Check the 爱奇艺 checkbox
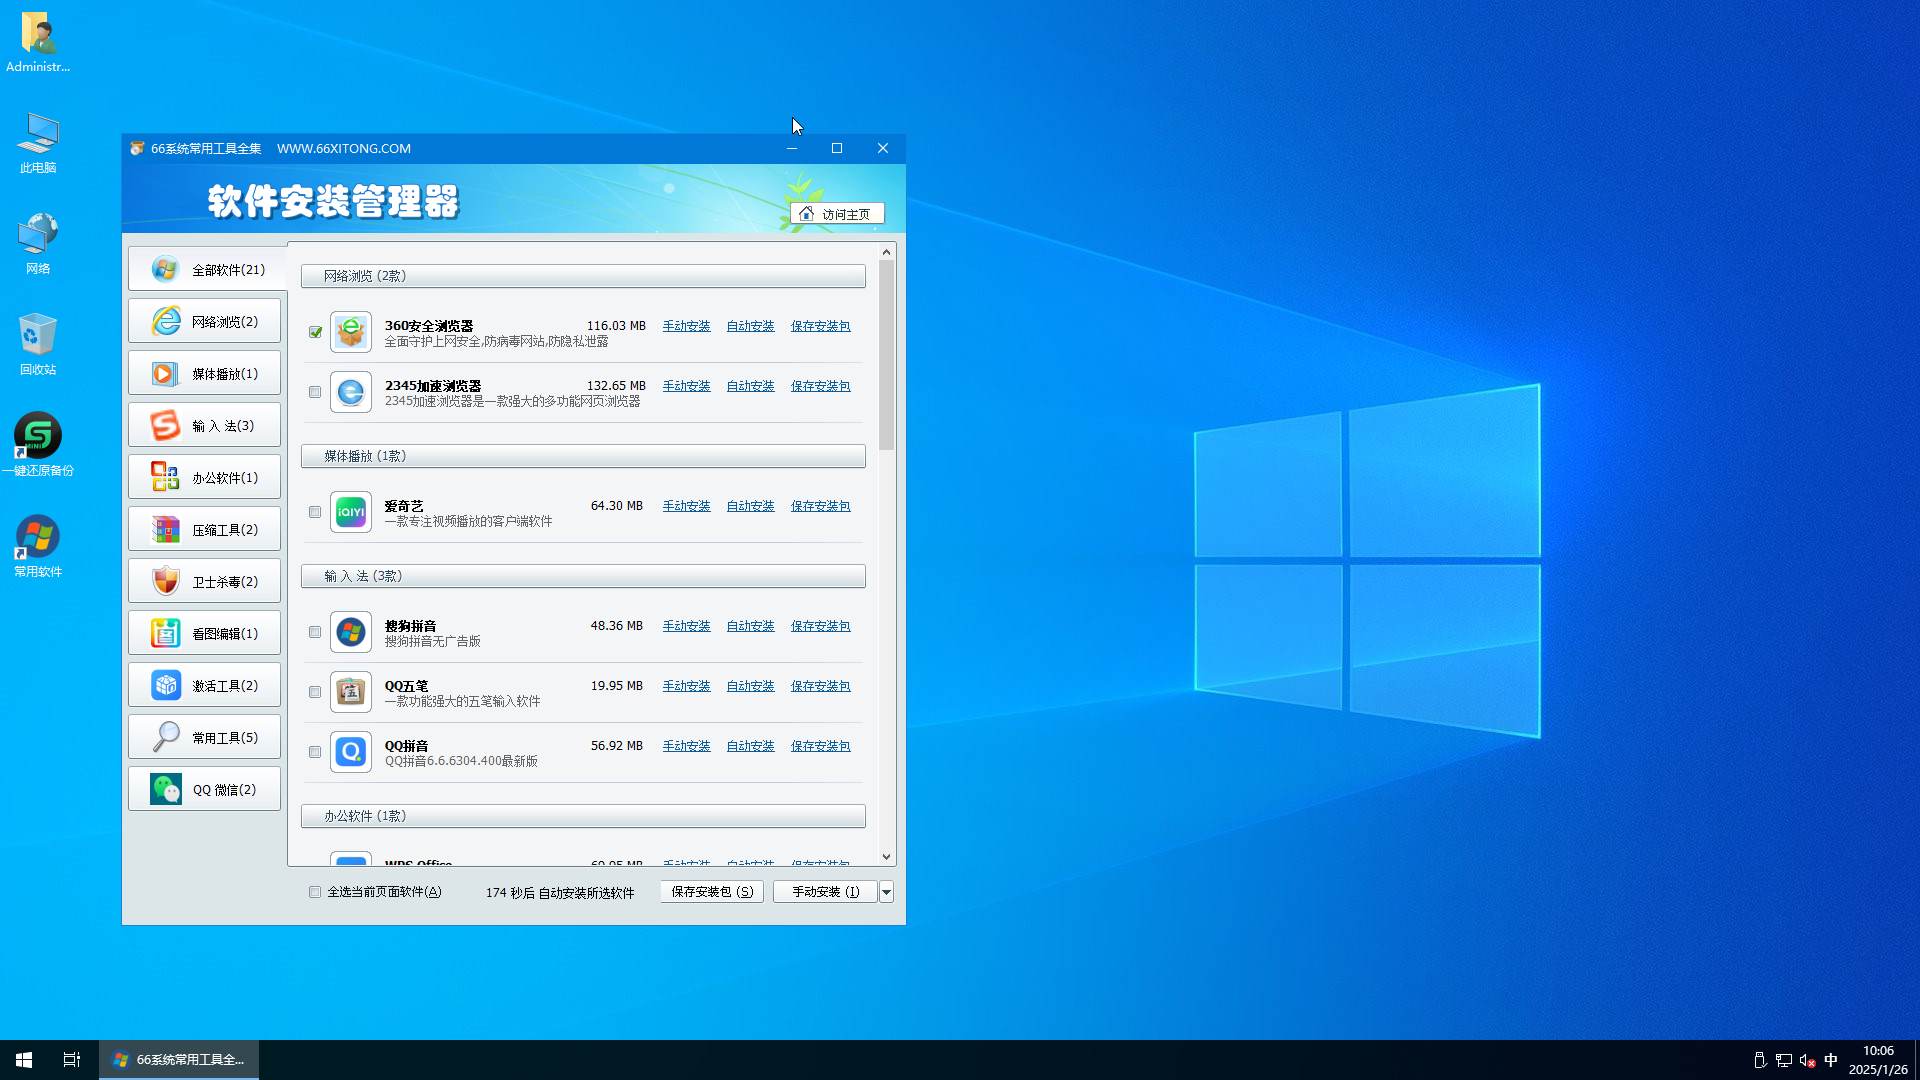This screenshot has width=1920, height=1080. 315,512
